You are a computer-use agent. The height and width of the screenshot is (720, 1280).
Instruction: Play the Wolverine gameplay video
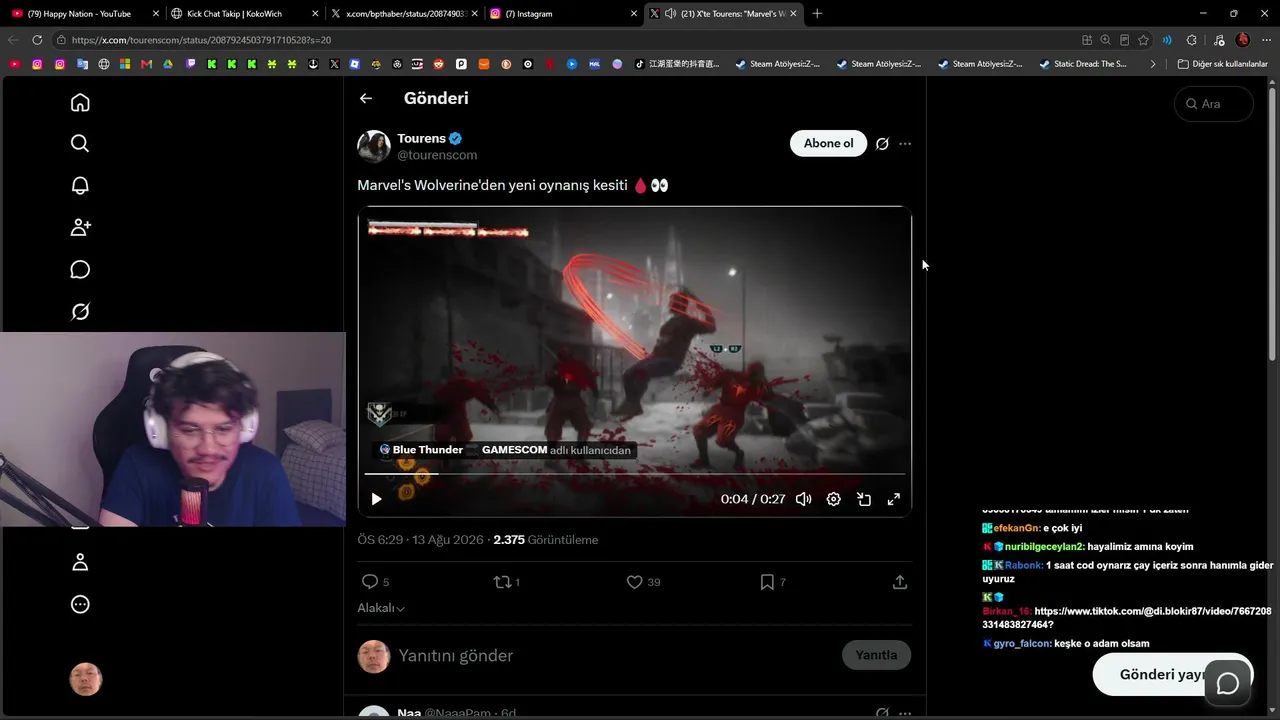tap(376, 499)
